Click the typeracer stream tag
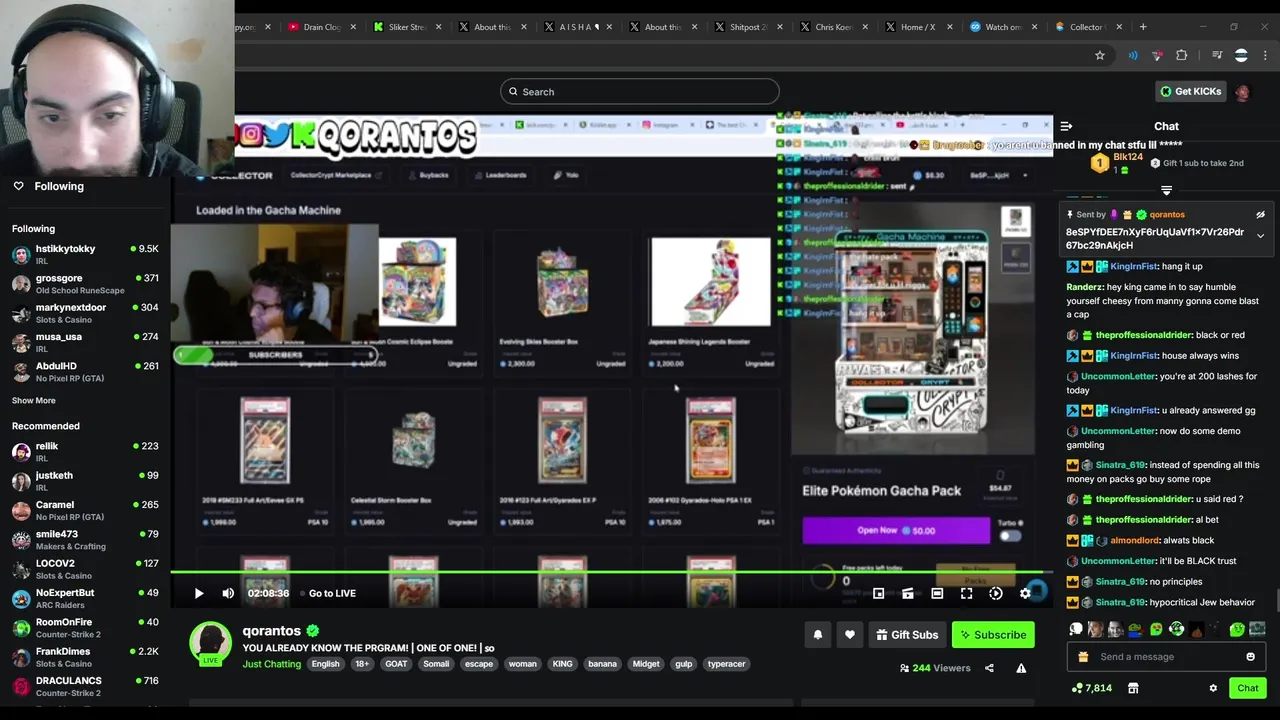Screen dimensions: 1280x720 tap(727, 664)
